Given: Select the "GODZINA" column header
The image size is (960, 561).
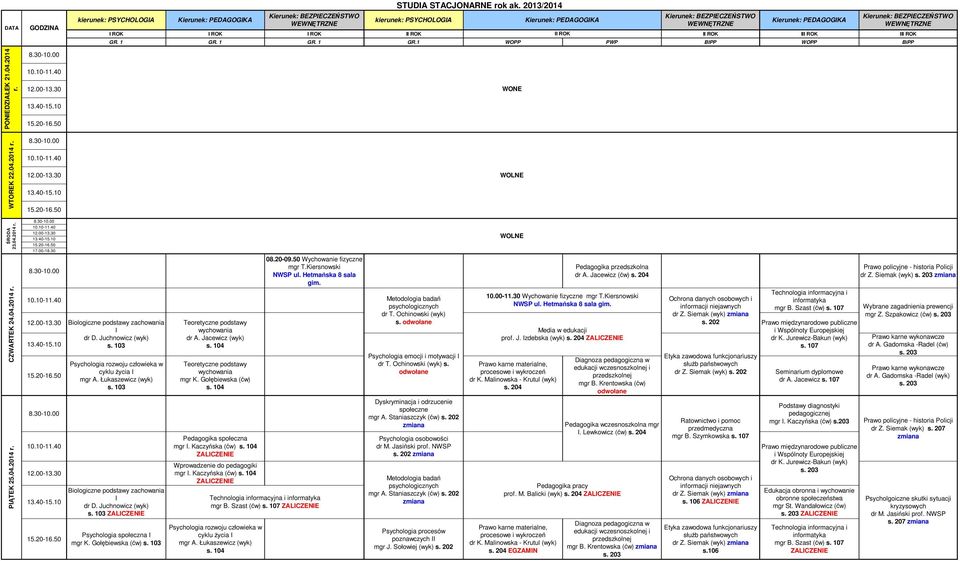Looking at the screenshot, I should point(44,28).
